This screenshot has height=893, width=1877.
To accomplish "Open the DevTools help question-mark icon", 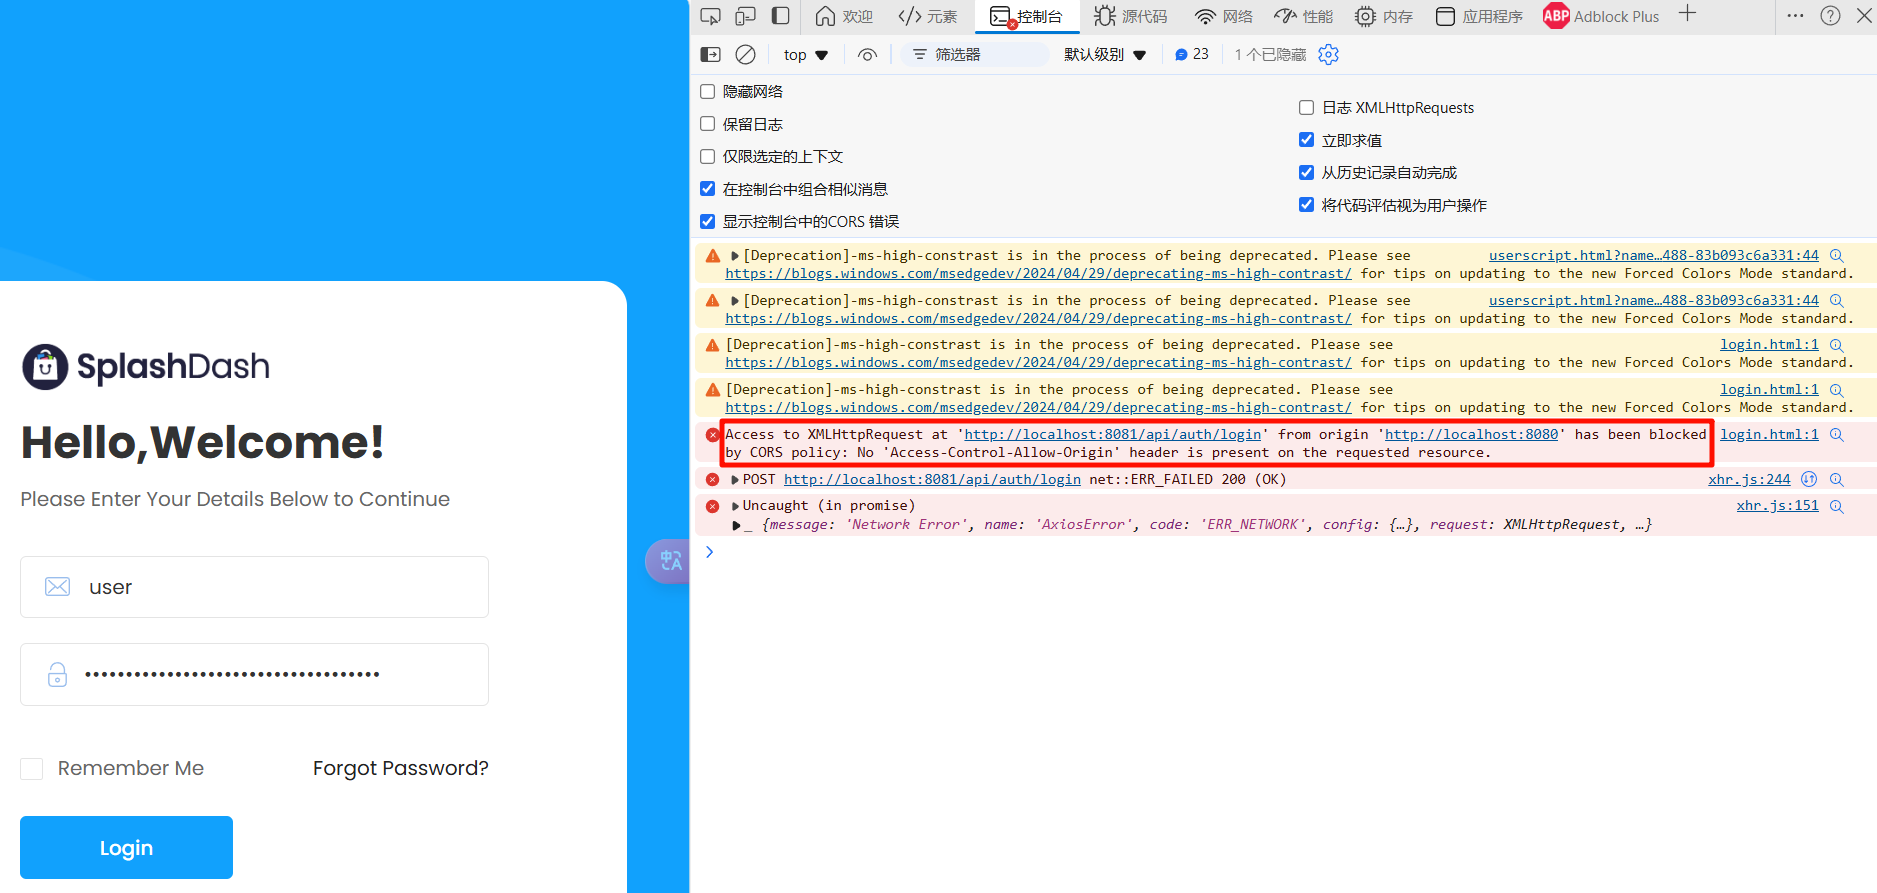I will coord(1830,16).
